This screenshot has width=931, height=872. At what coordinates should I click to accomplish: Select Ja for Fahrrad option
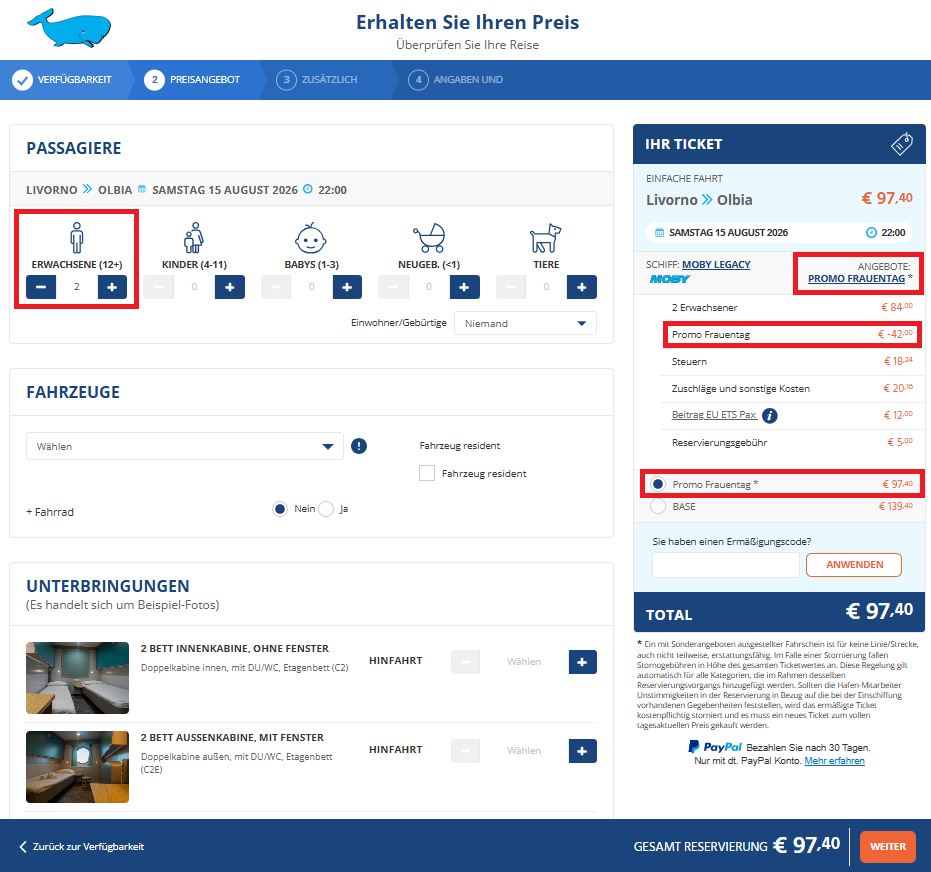[326, 509]
